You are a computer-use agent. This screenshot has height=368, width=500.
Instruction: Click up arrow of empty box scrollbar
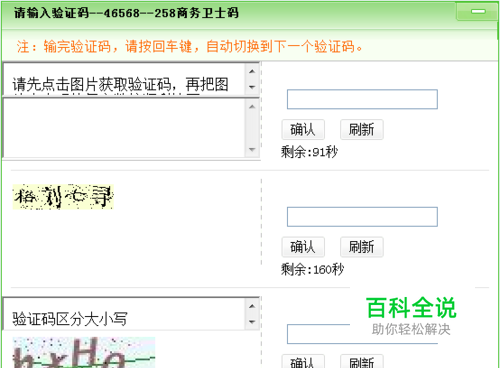coord(252,107)
